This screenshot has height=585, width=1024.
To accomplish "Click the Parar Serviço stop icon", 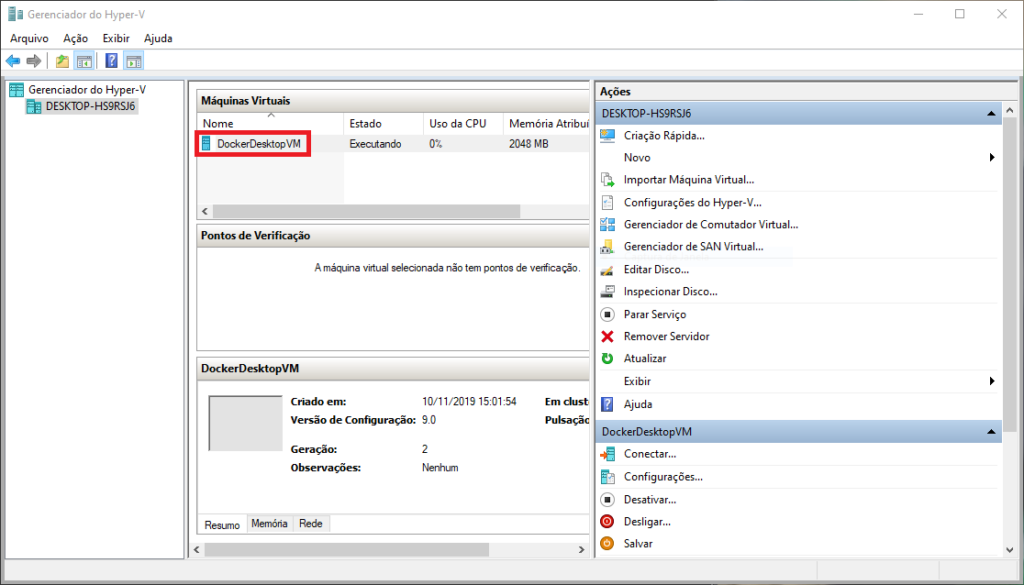I will click(x=607, y=315).
